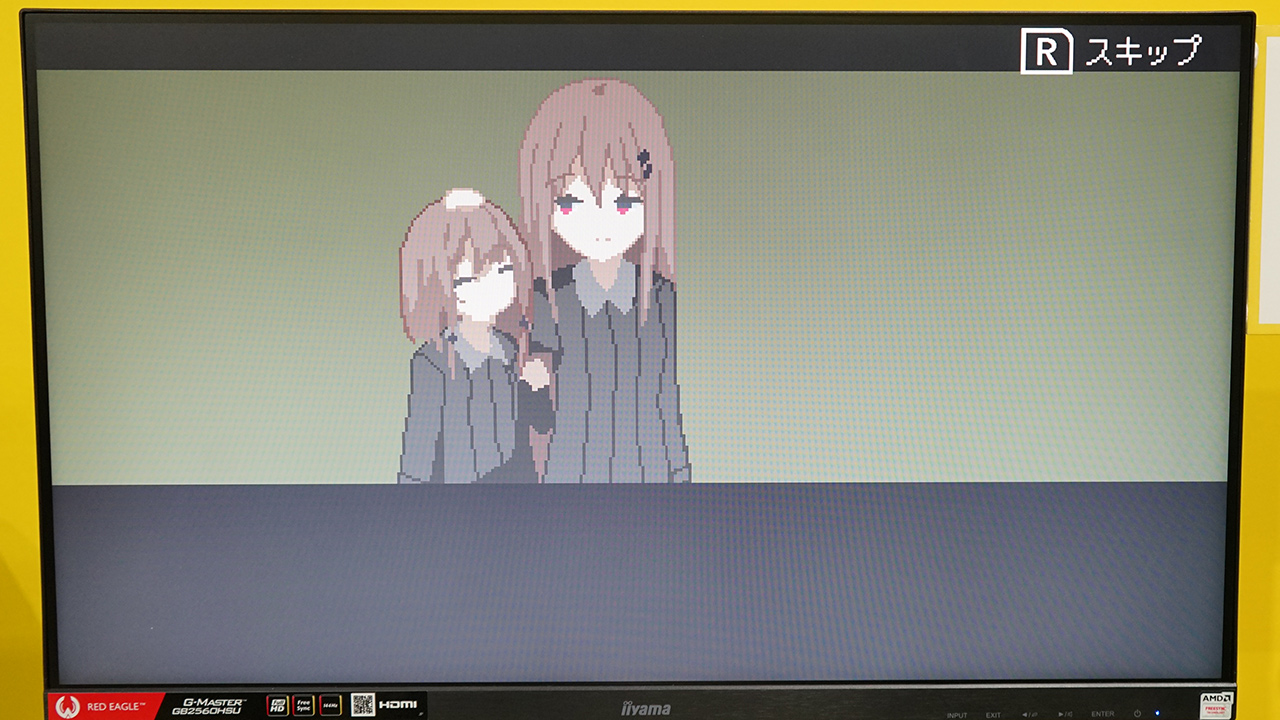Click the dark hair clip on taller girl
The width and height of the screenshot is (1280, 720).
644,164
